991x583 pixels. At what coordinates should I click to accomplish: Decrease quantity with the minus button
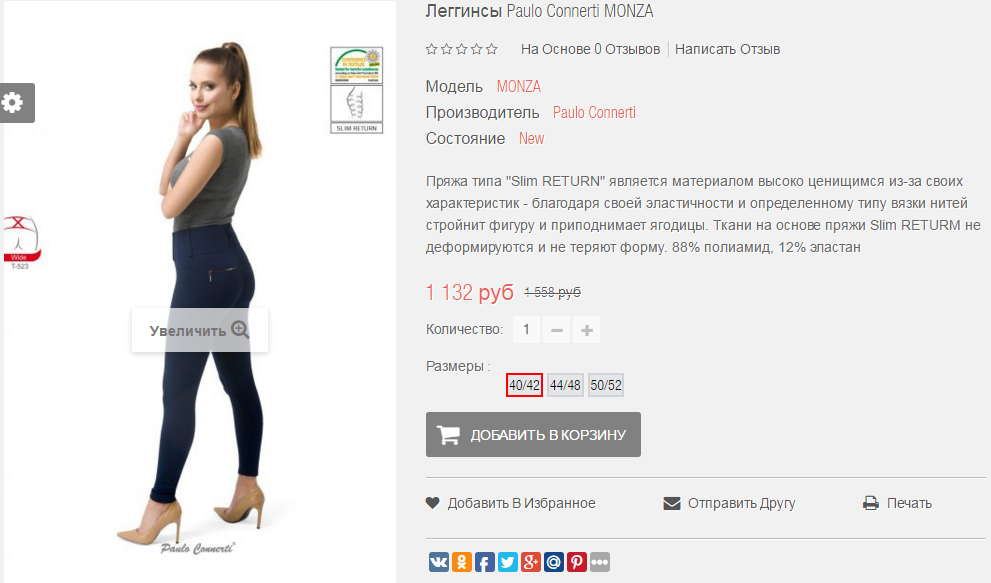[x=557, y=329]
